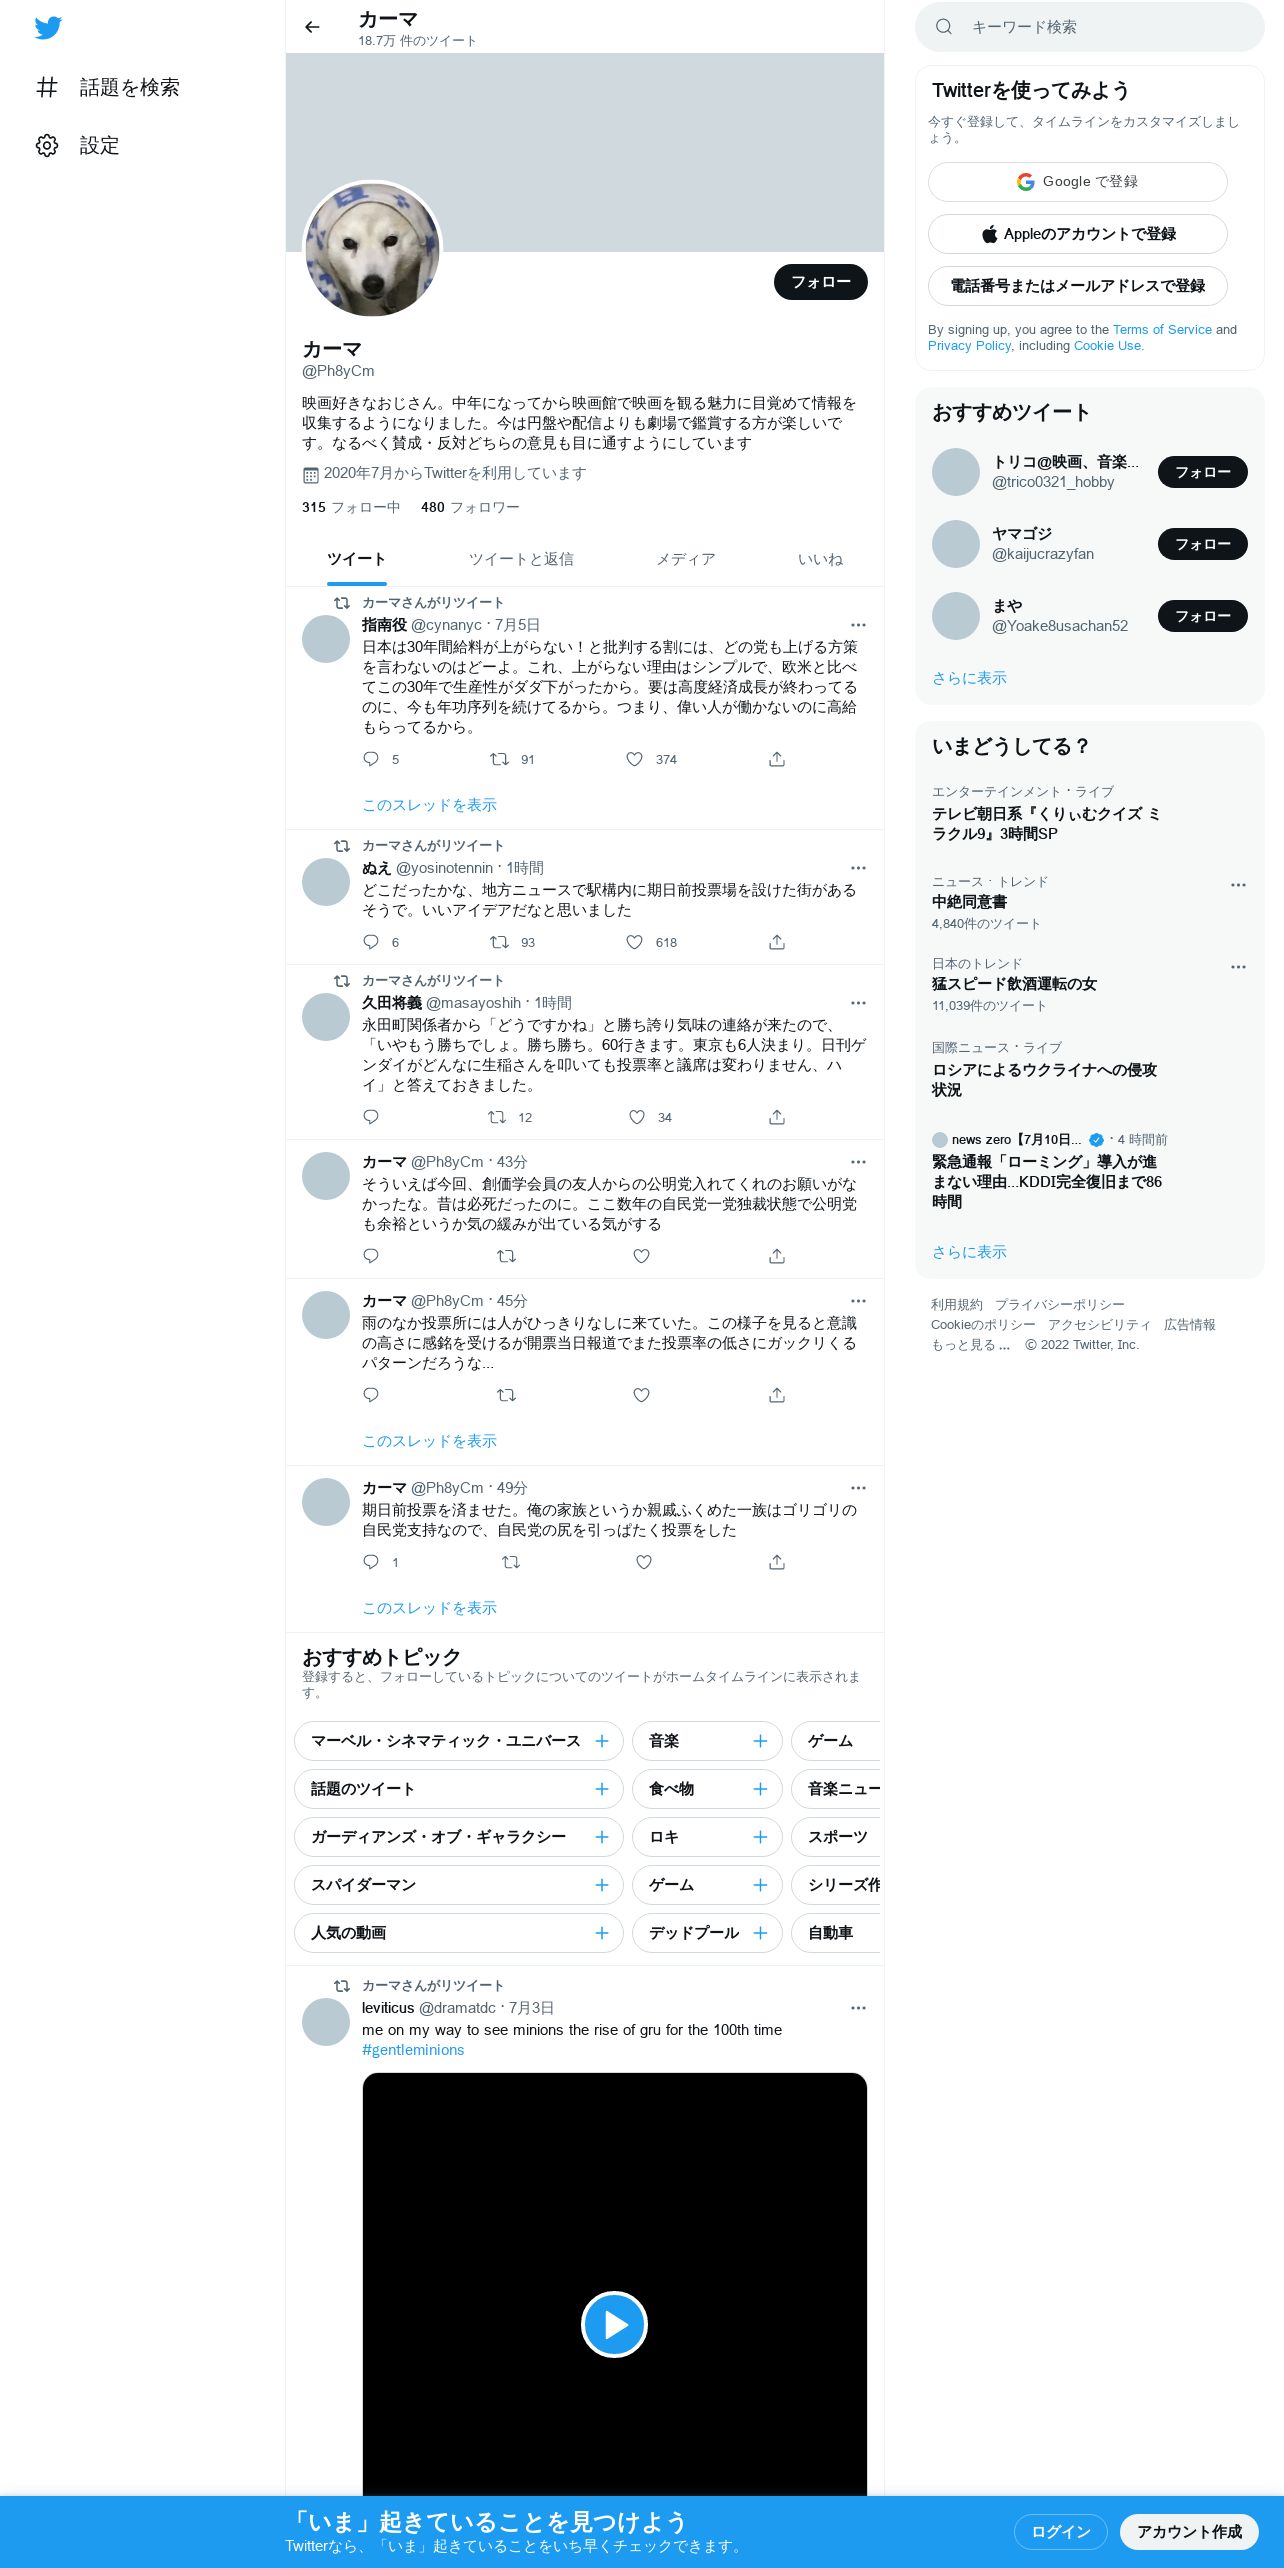Open more options for 中絶同意書 trend
This screenshot has width=1284, height=2568.
click(x=1238, y=885)
